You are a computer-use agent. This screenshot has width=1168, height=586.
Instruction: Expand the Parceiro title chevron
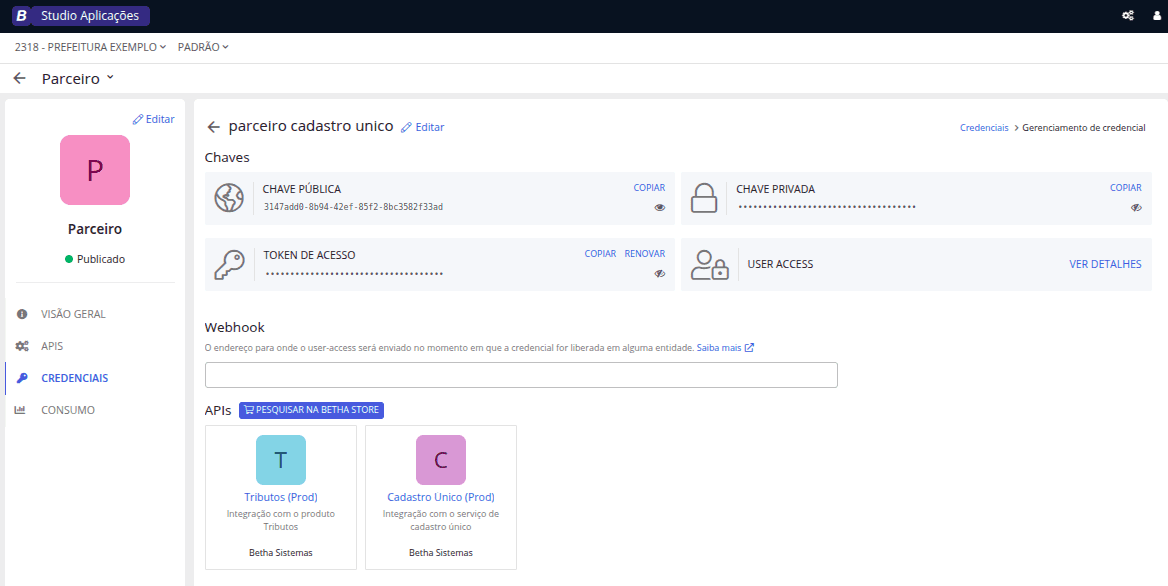[110, 78]
